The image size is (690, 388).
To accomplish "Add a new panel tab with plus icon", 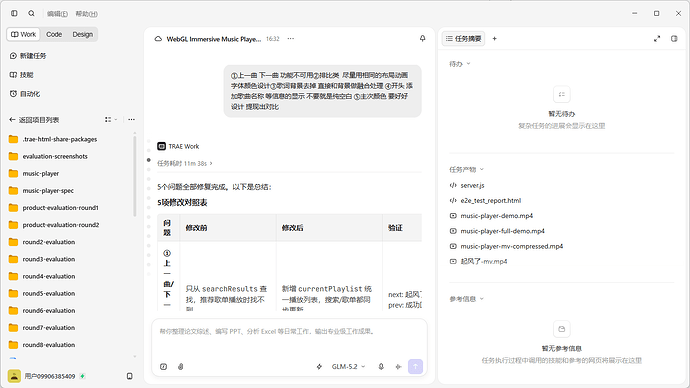I will click(495, 39).
